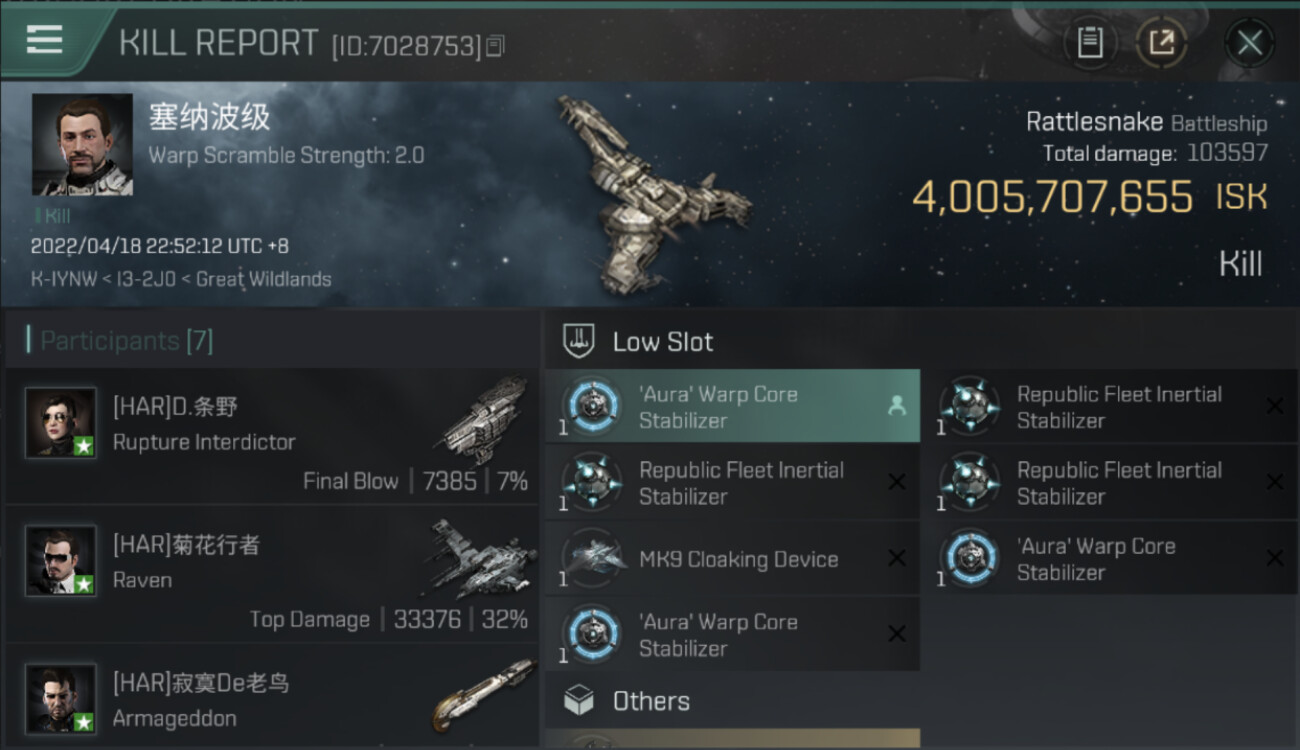Select the highlighted 'Aura' Warp Core Stabilizer
The image size is (1300, 750).
tap(732, 407)
